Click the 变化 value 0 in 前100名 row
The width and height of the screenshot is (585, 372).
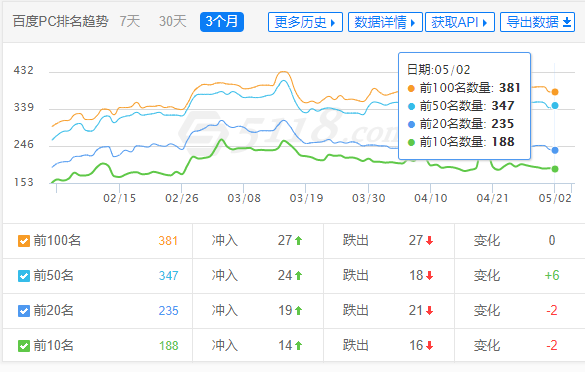tap(552, 240)
